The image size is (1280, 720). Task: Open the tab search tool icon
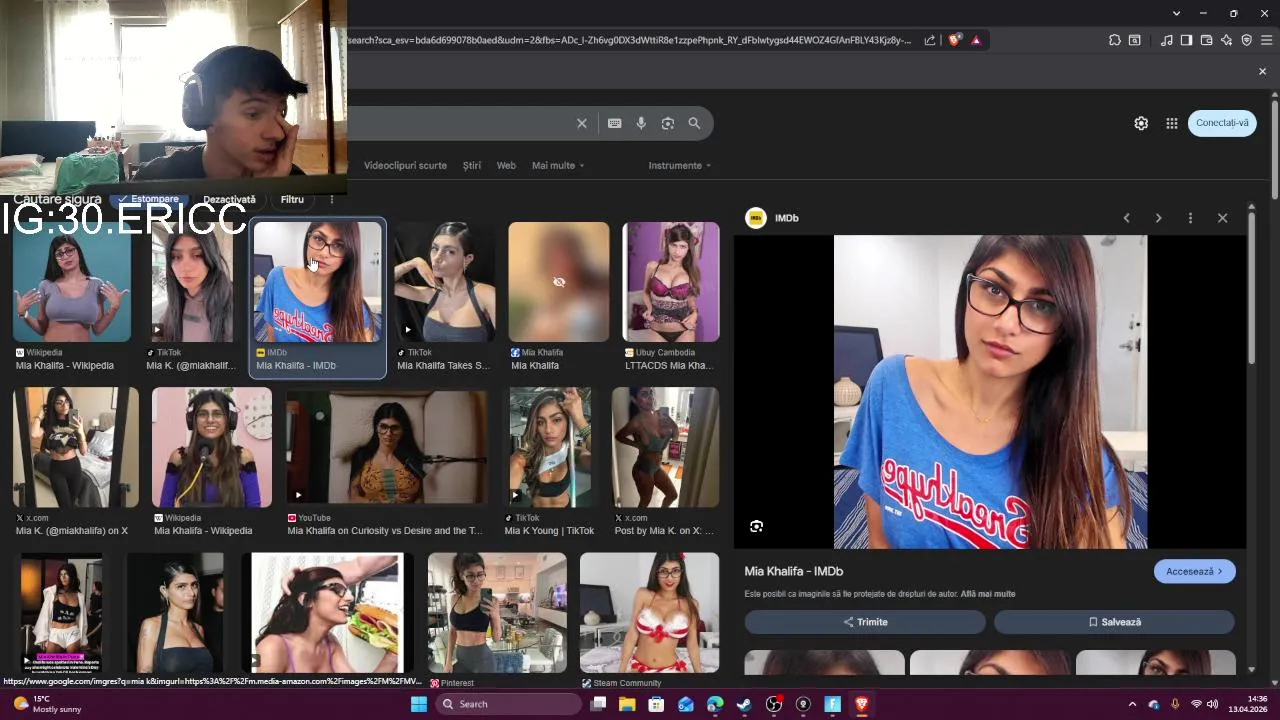pyautogui.click(x=1134, y=40)
